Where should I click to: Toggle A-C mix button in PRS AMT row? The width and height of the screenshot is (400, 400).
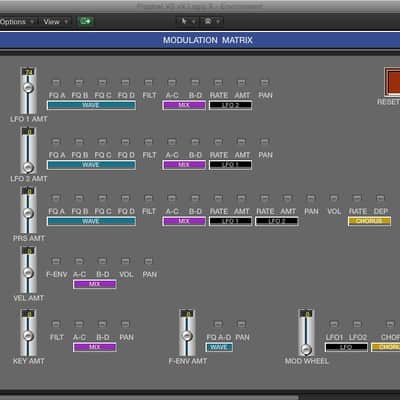point(172,198)
